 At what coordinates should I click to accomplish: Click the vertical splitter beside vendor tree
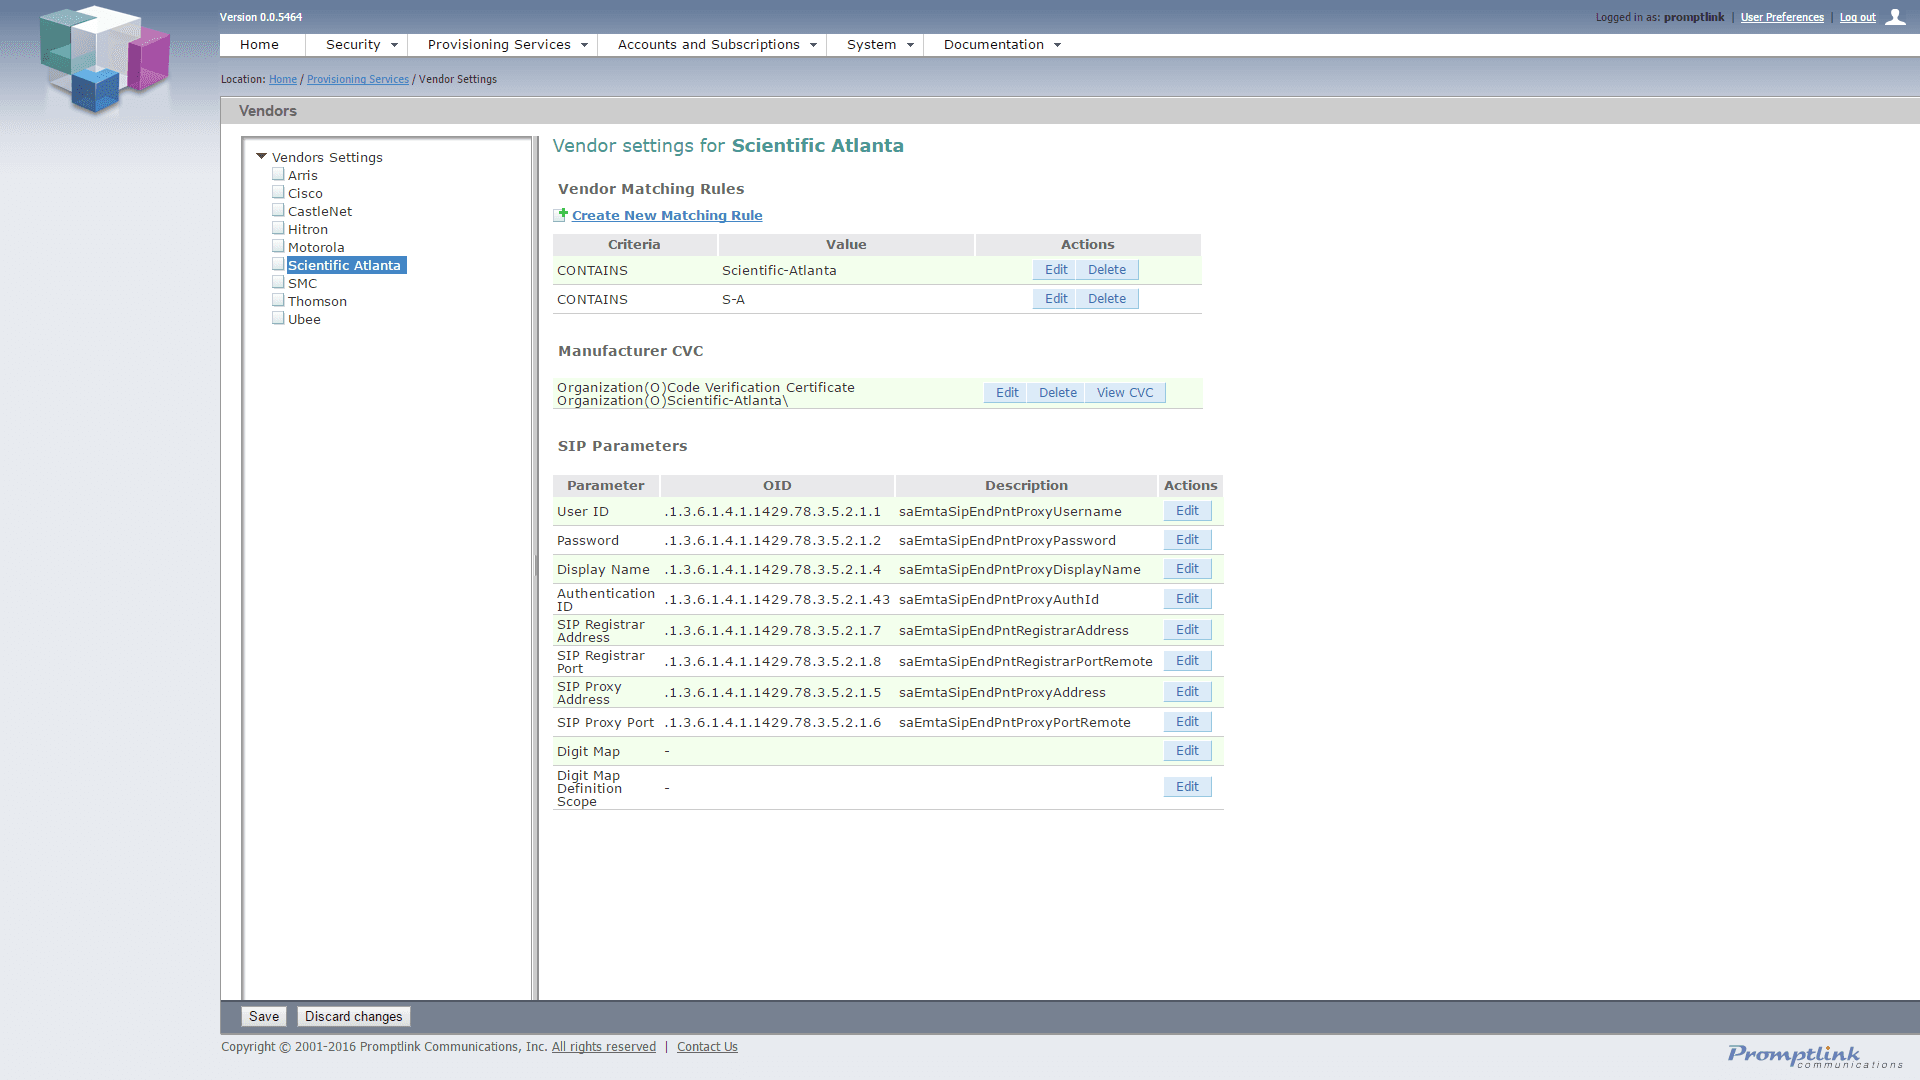[536, 567]
